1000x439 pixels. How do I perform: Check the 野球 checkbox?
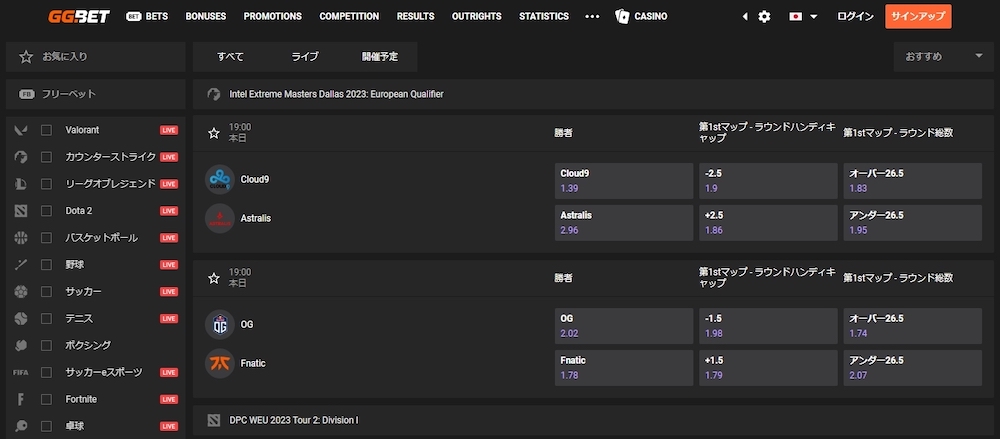click(x=47, y=265)
